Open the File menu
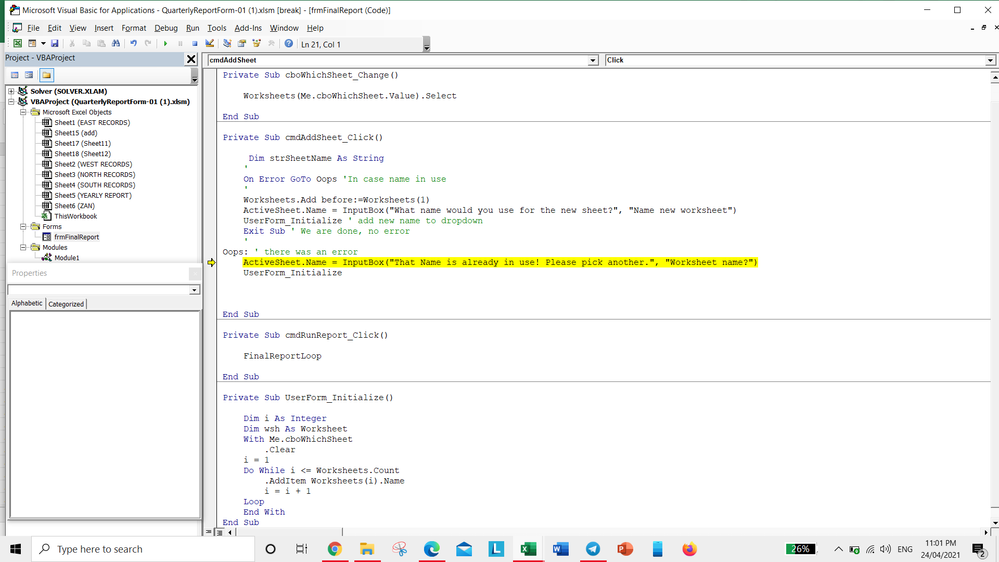The image size is (999, 562). [x=33, y=28]
